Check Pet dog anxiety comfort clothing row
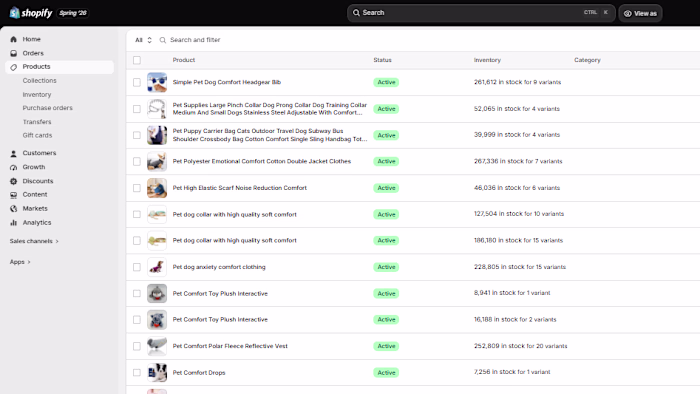This screenshot has width=700, height=394. 137,267
